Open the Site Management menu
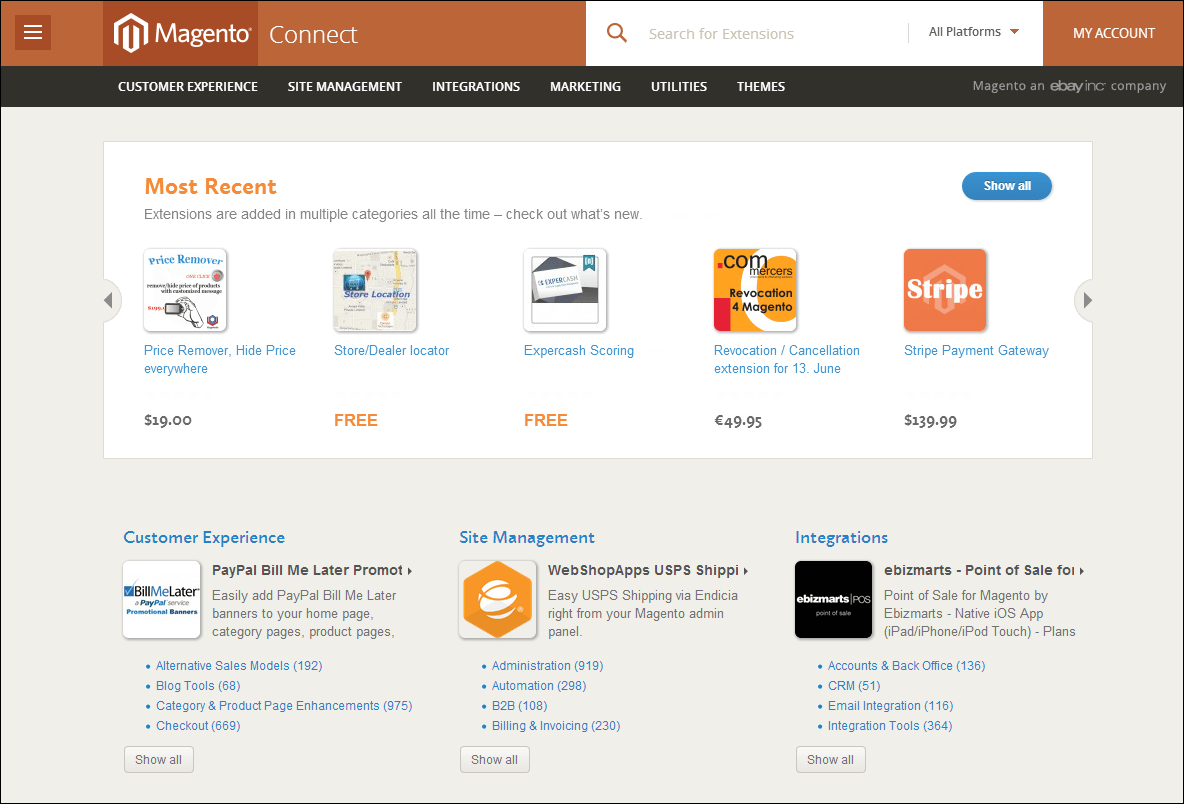 coord(344,87)
